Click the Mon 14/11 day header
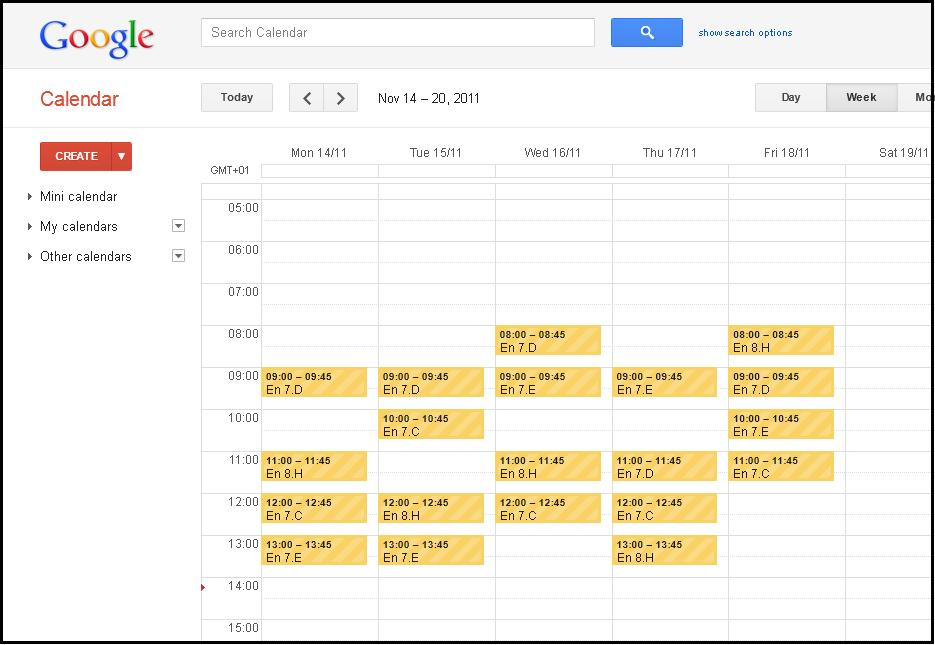 click(316, 153)
